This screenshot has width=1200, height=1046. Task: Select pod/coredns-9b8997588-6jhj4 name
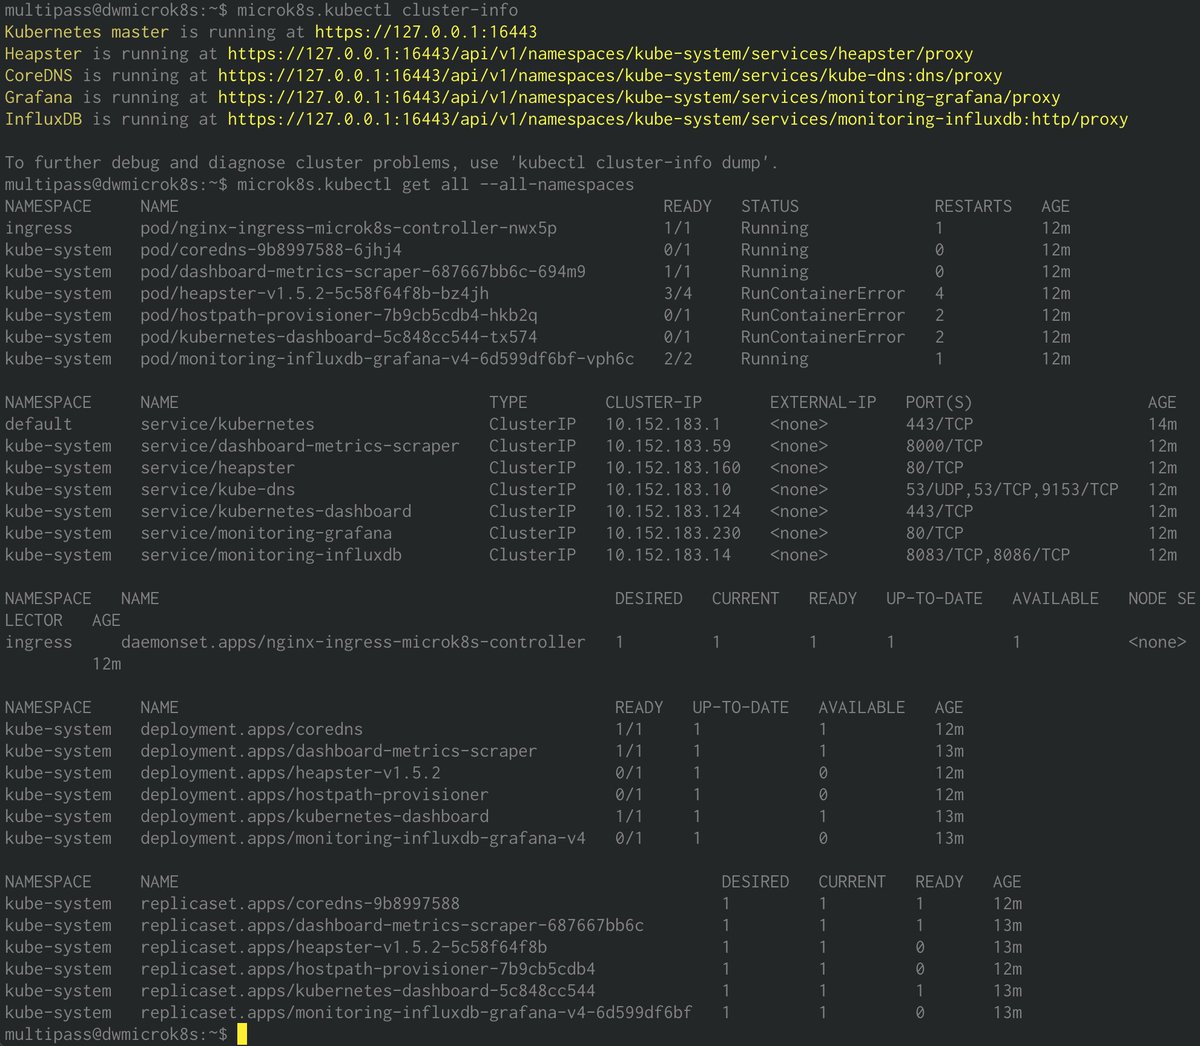(271, 250)
